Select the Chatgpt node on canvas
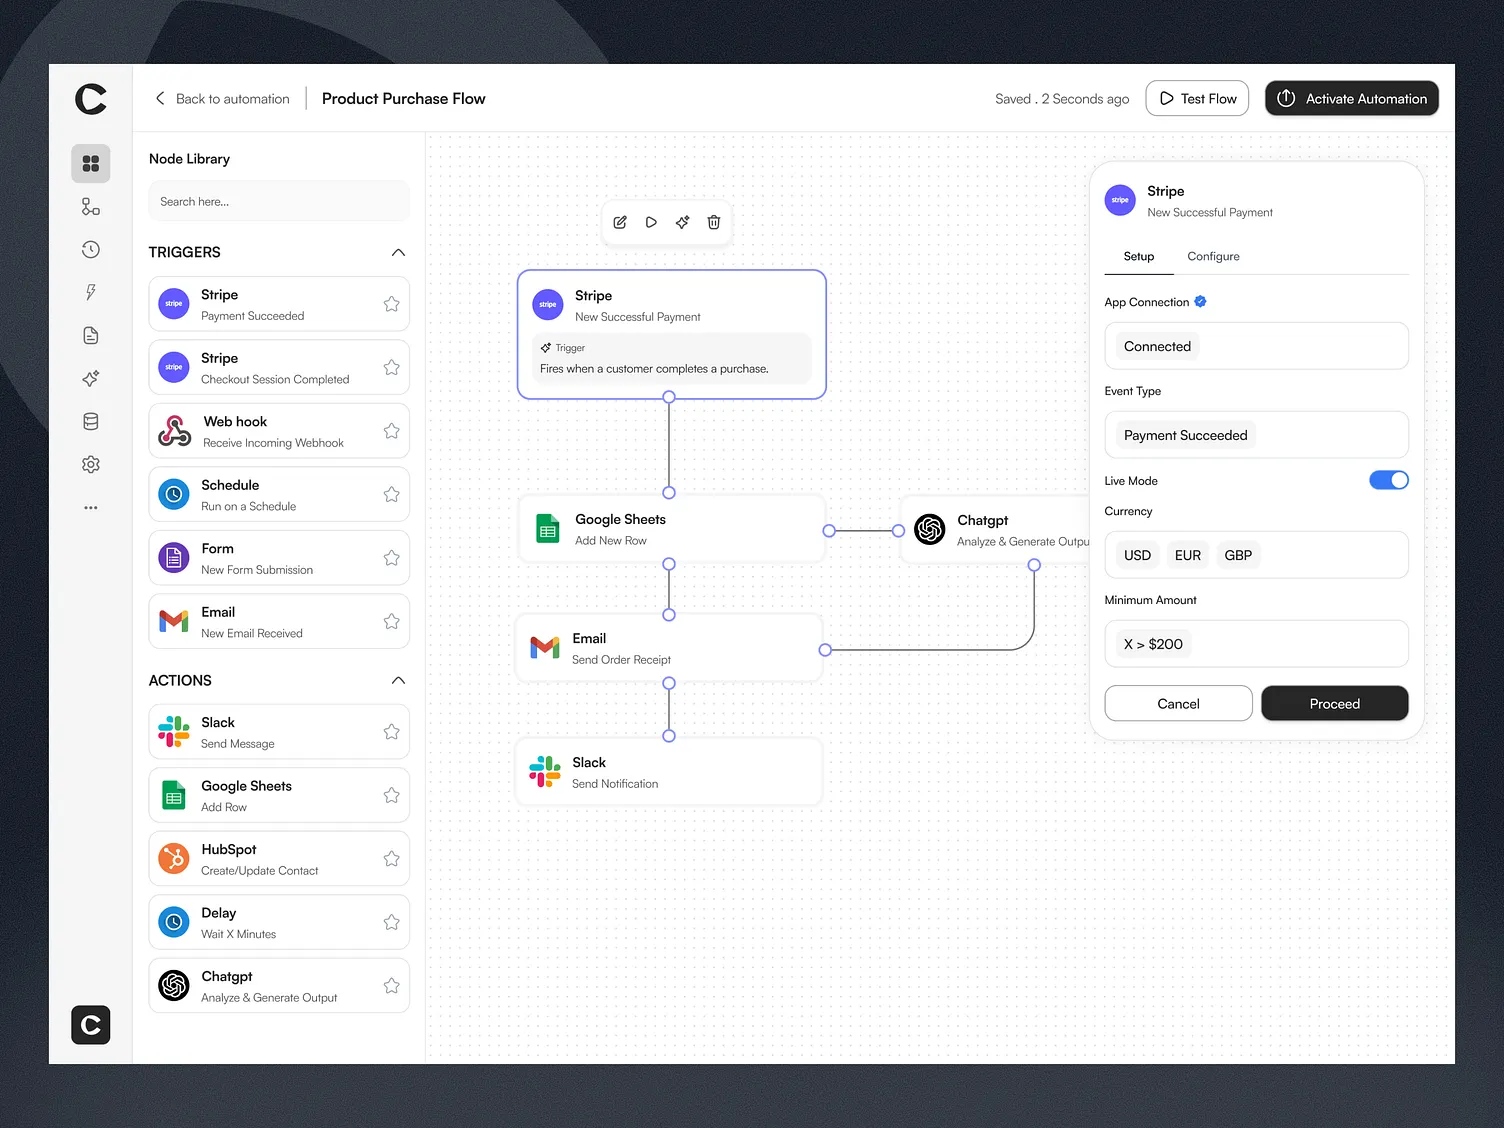The image size is (1504, 1128). 995,530
